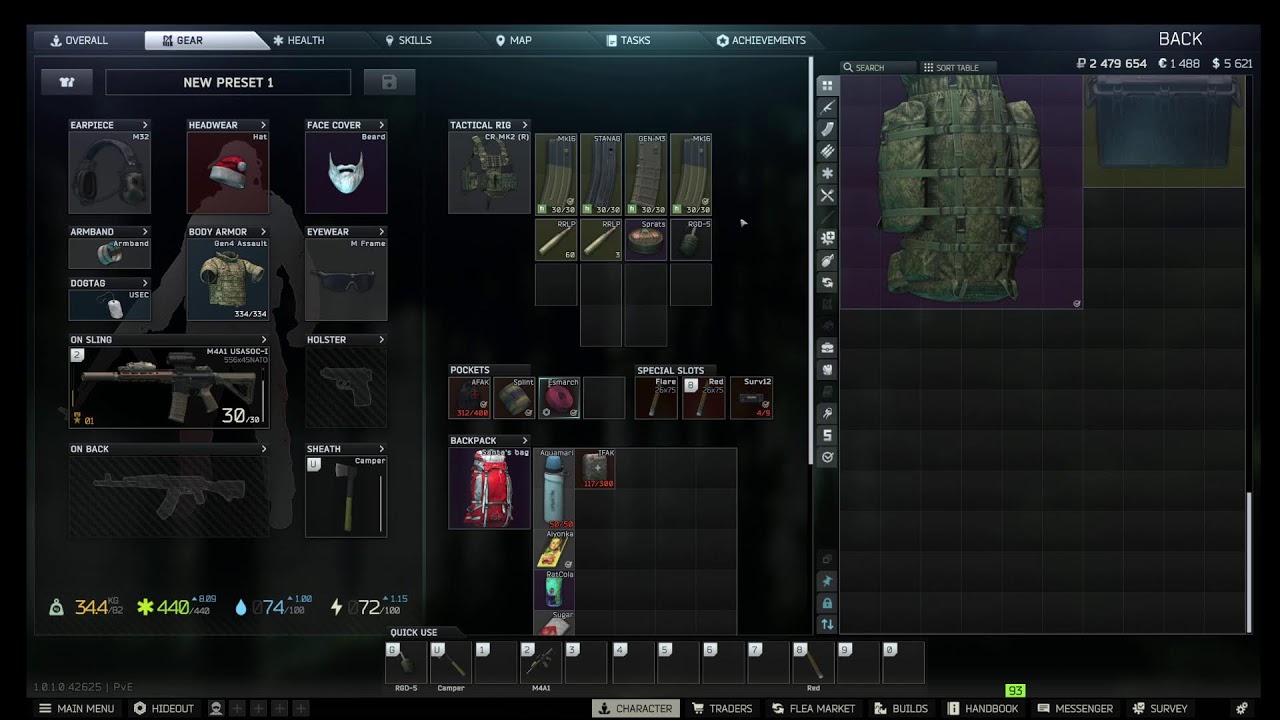Viewport: 1280px width, 720px height.
Task: Filter stash by keys icon
Action: point(827,413)
